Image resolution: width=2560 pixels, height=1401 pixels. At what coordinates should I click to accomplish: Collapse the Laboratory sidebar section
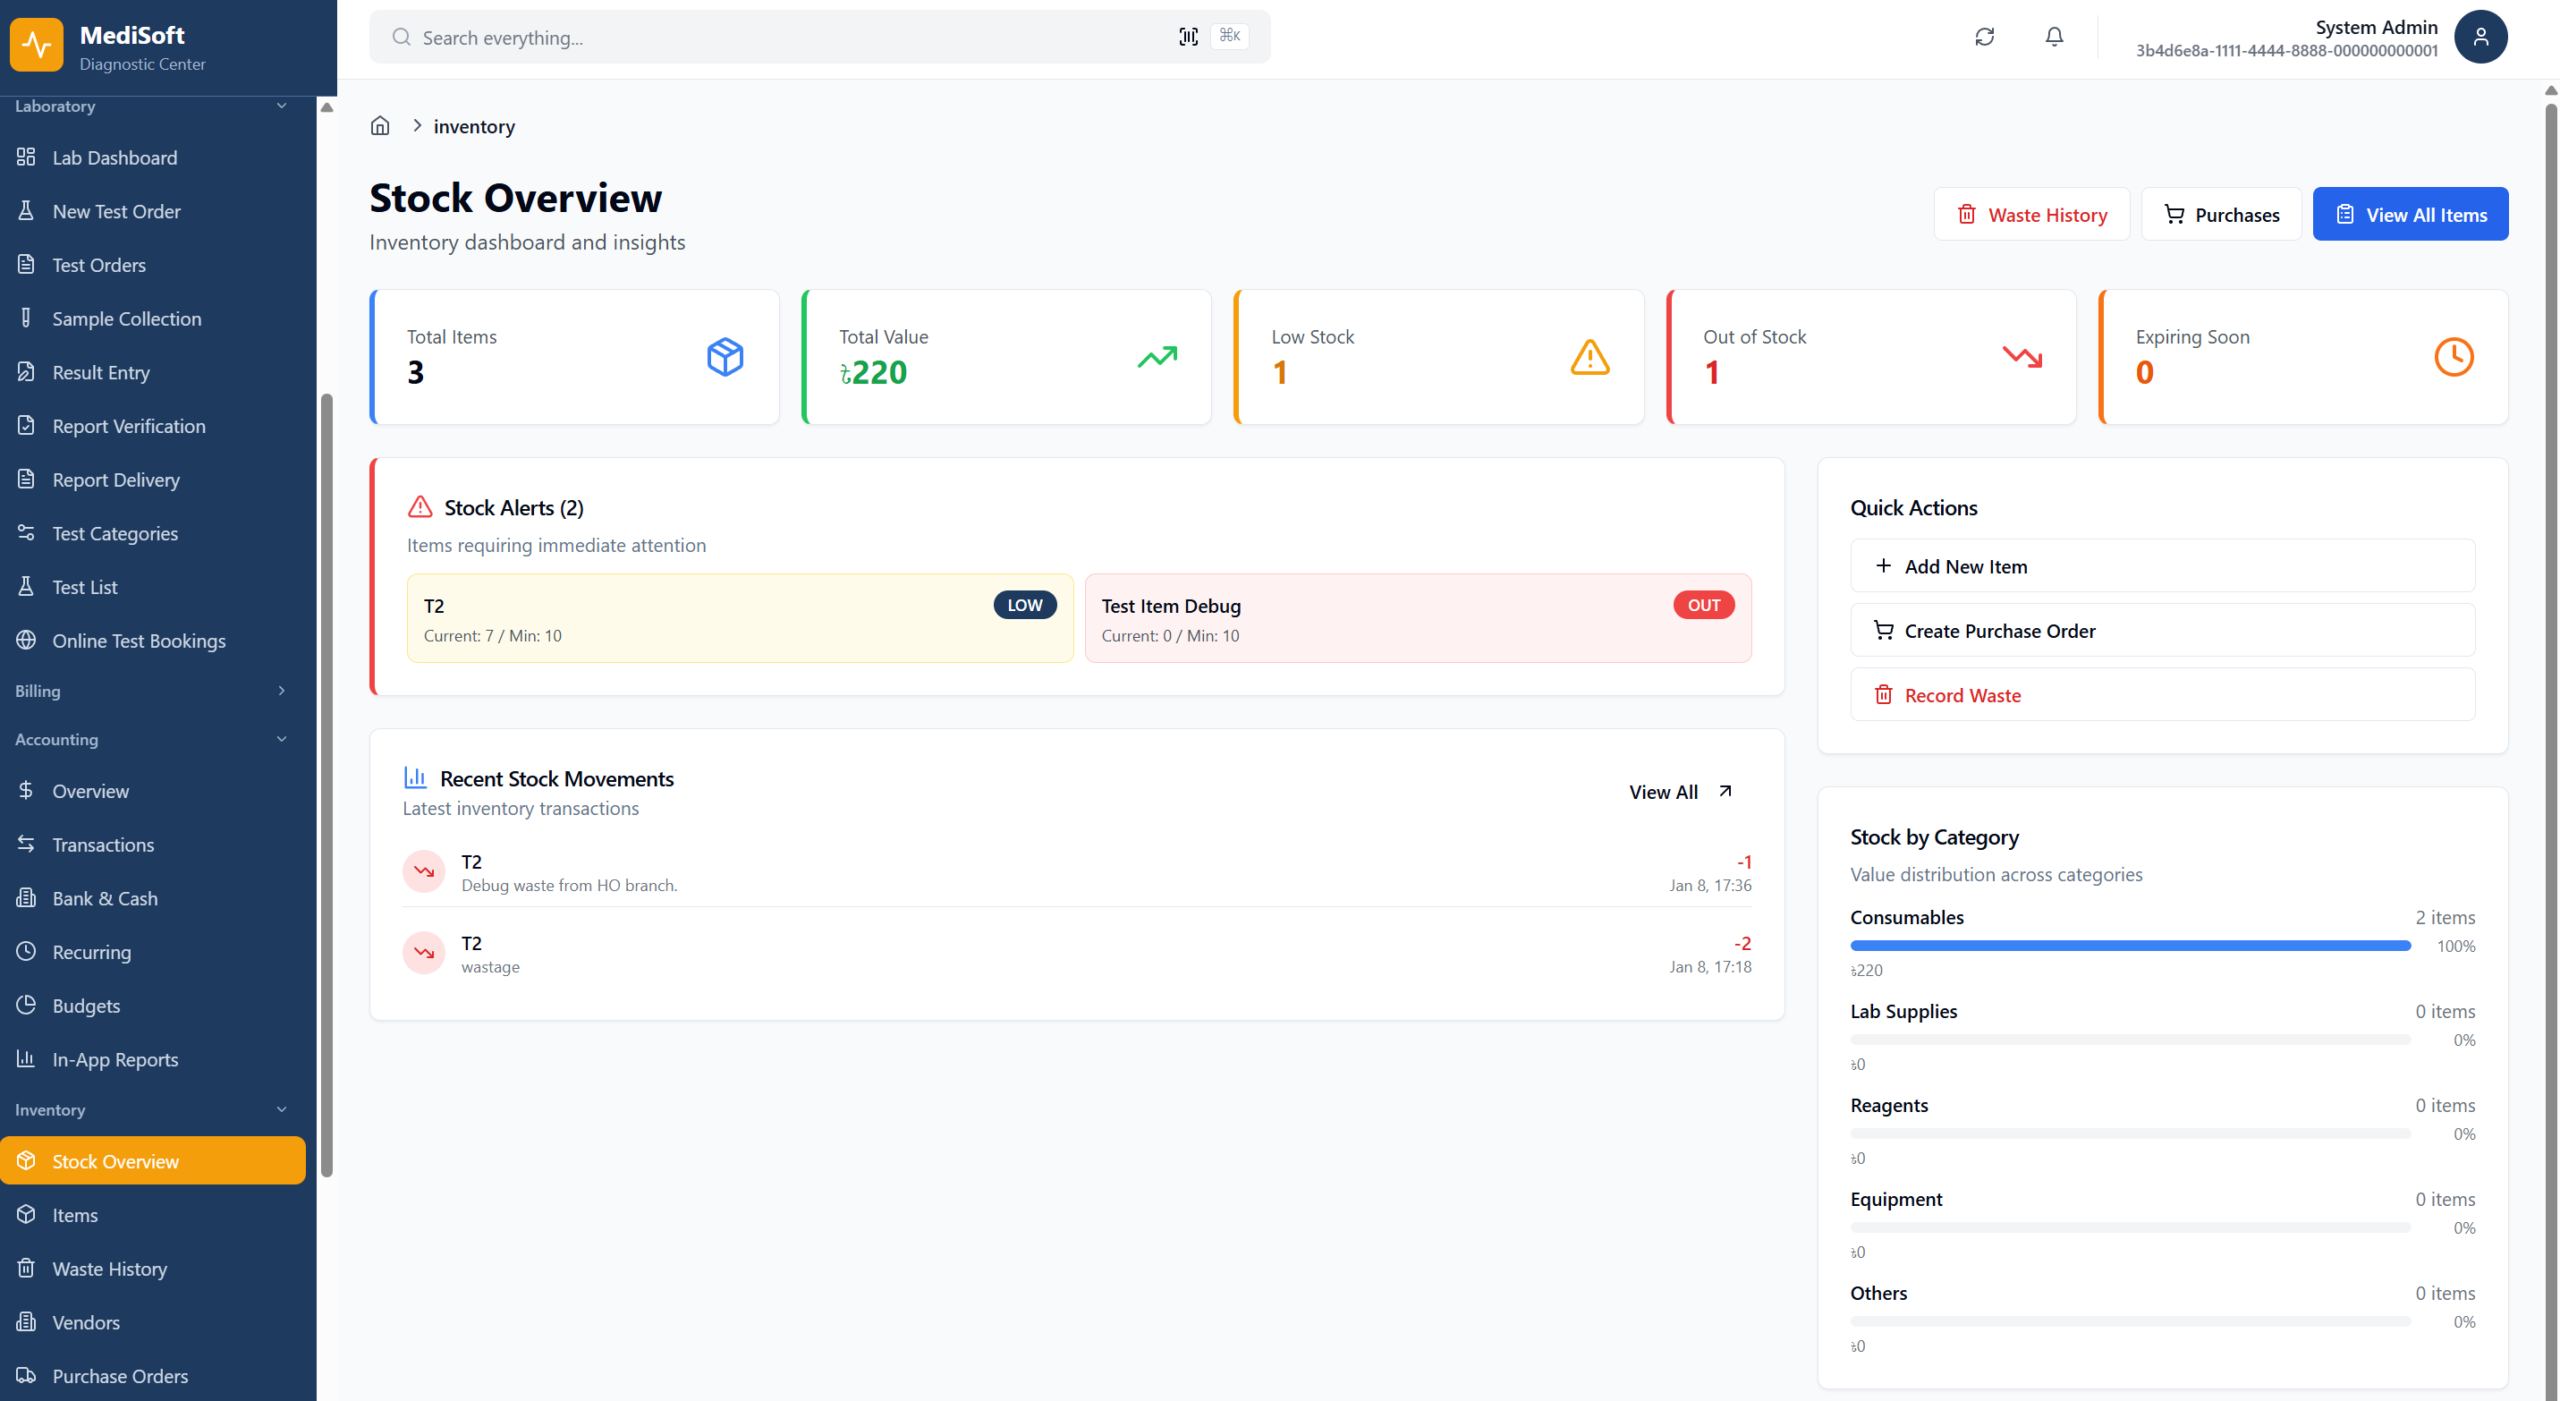pos(281,106)
